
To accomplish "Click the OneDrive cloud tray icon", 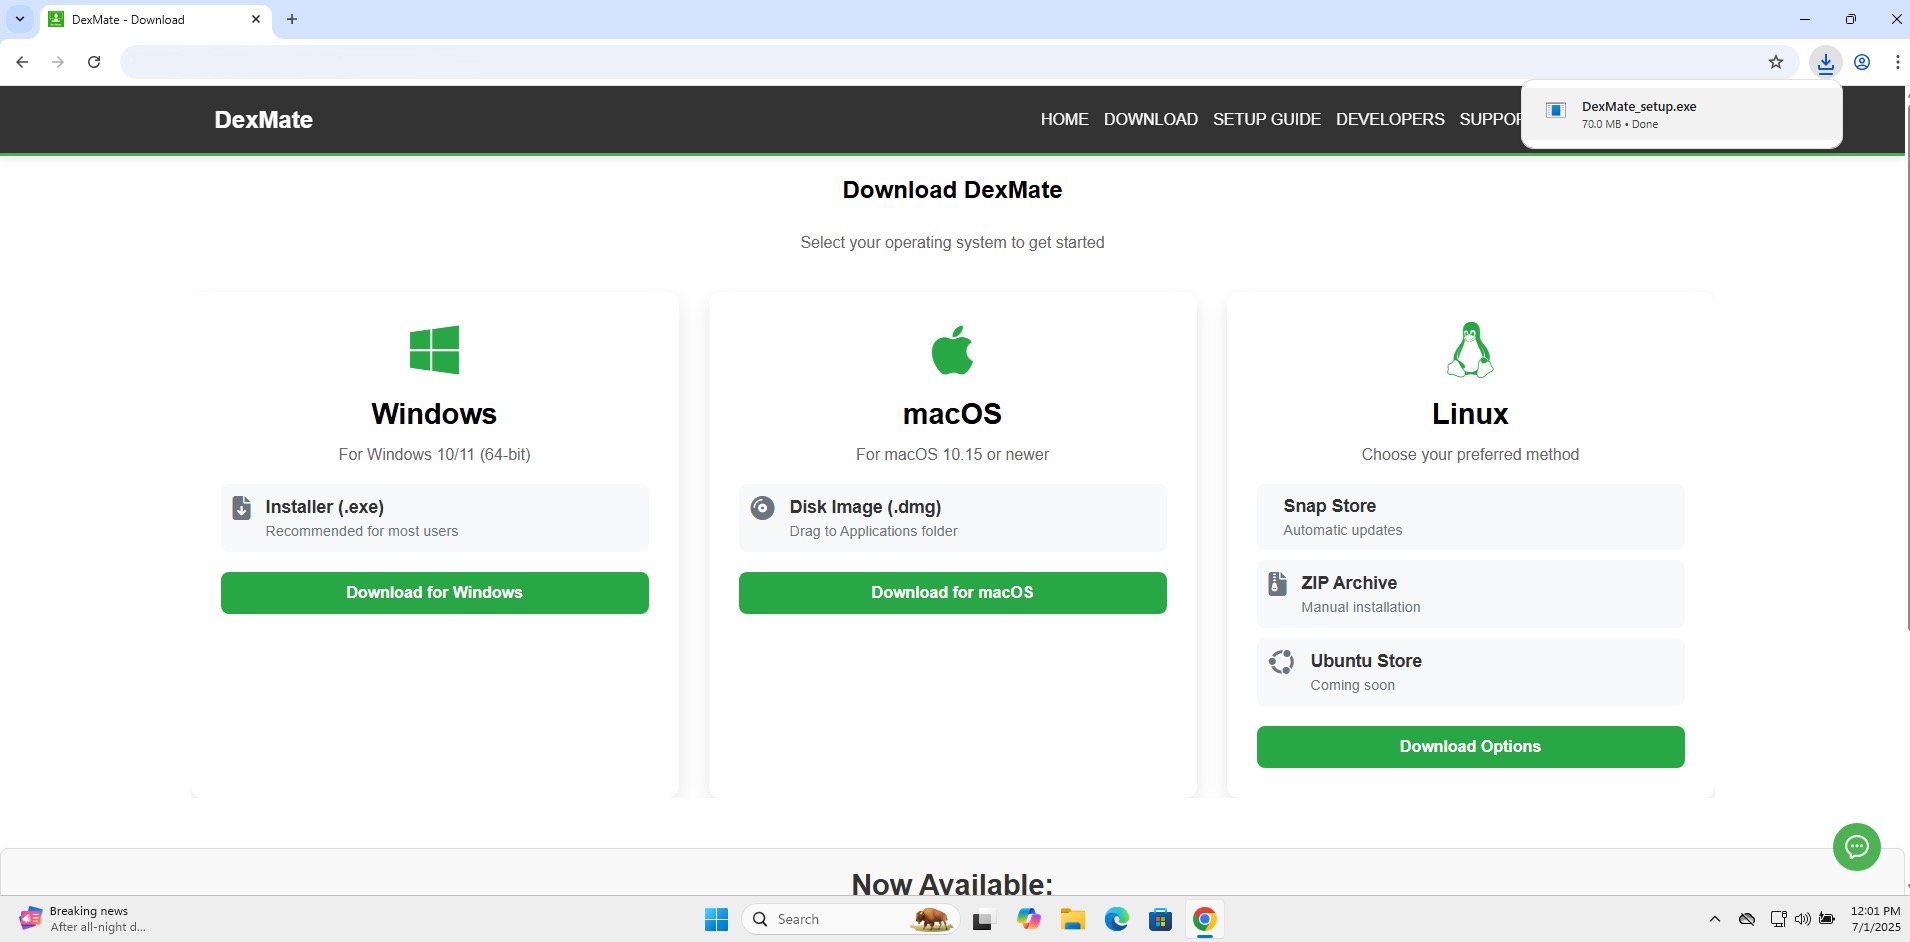I will 1747,919.
